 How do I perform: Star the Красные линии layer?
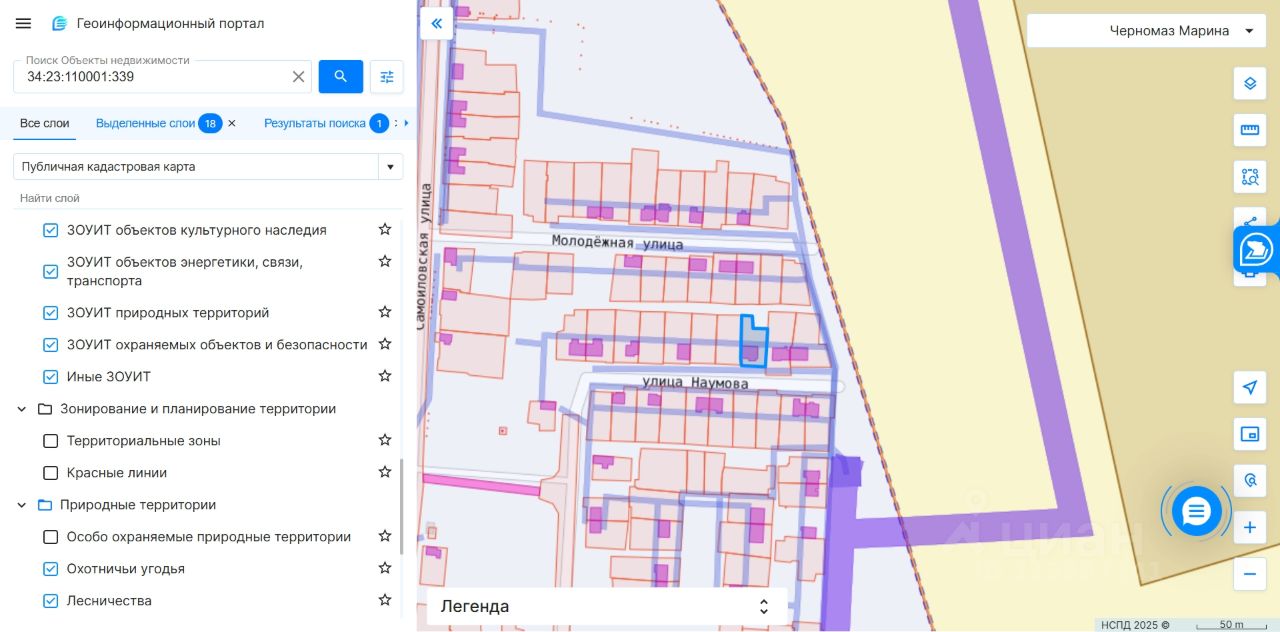click(385, 472)
